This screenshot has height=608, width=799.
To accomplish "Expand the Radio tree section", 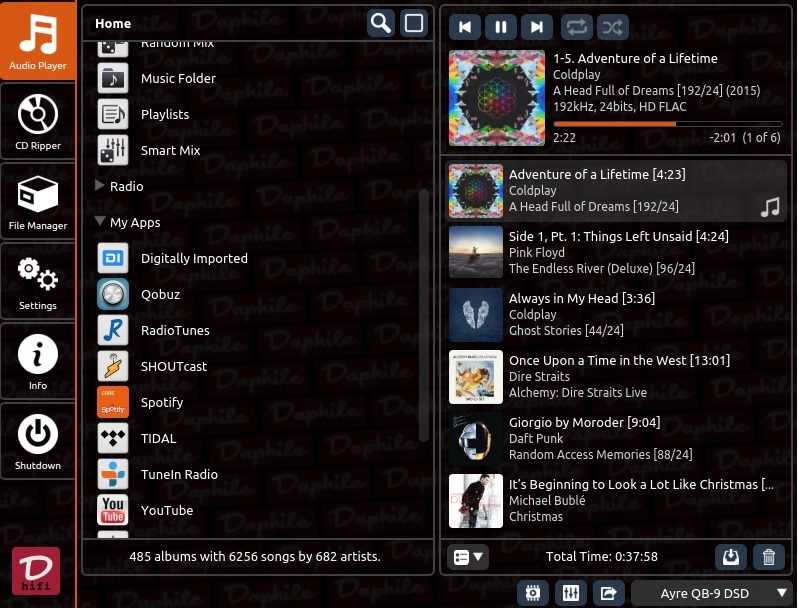I will (x=100, y=186).
